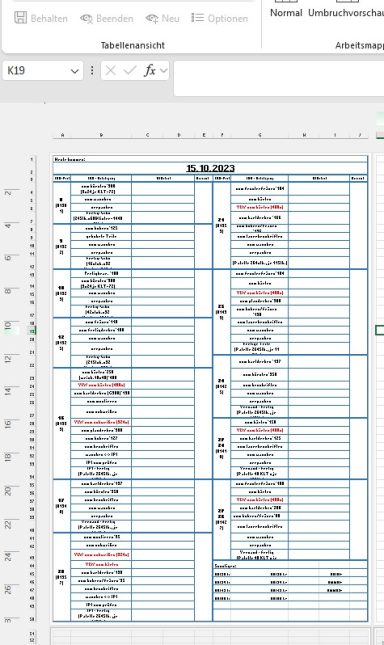
Task: Expand the formula bar function dropdown chevron
Action: (164, 71)
